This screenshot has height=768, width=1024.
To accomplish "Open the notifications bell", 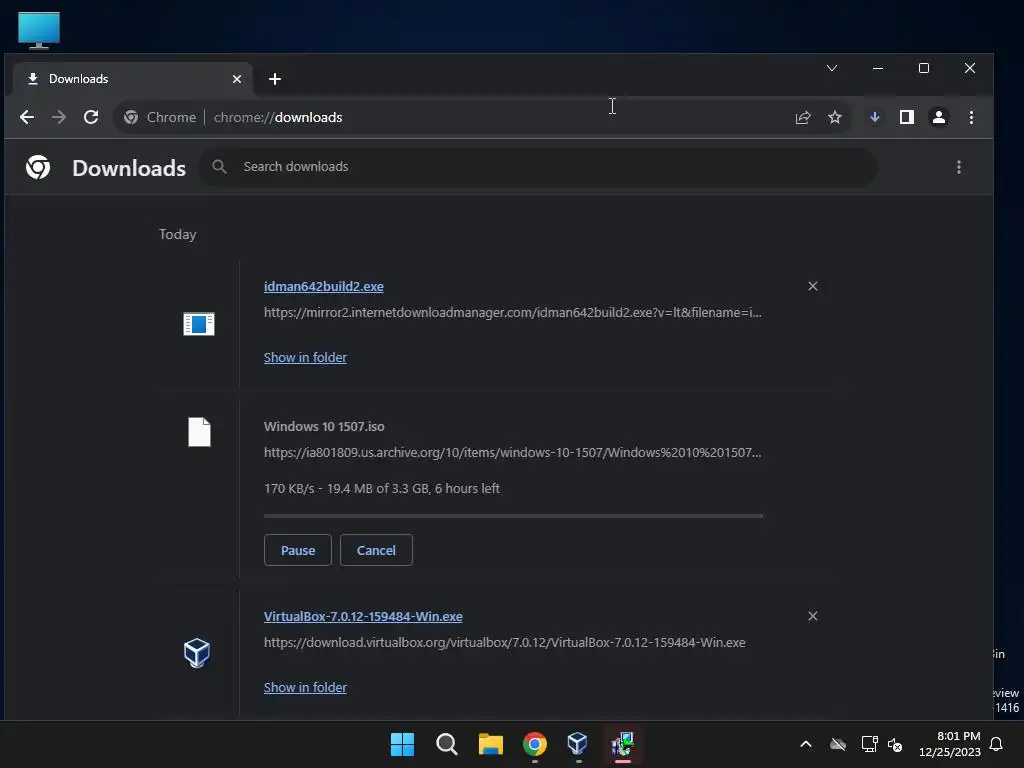I will coord(996,744).
